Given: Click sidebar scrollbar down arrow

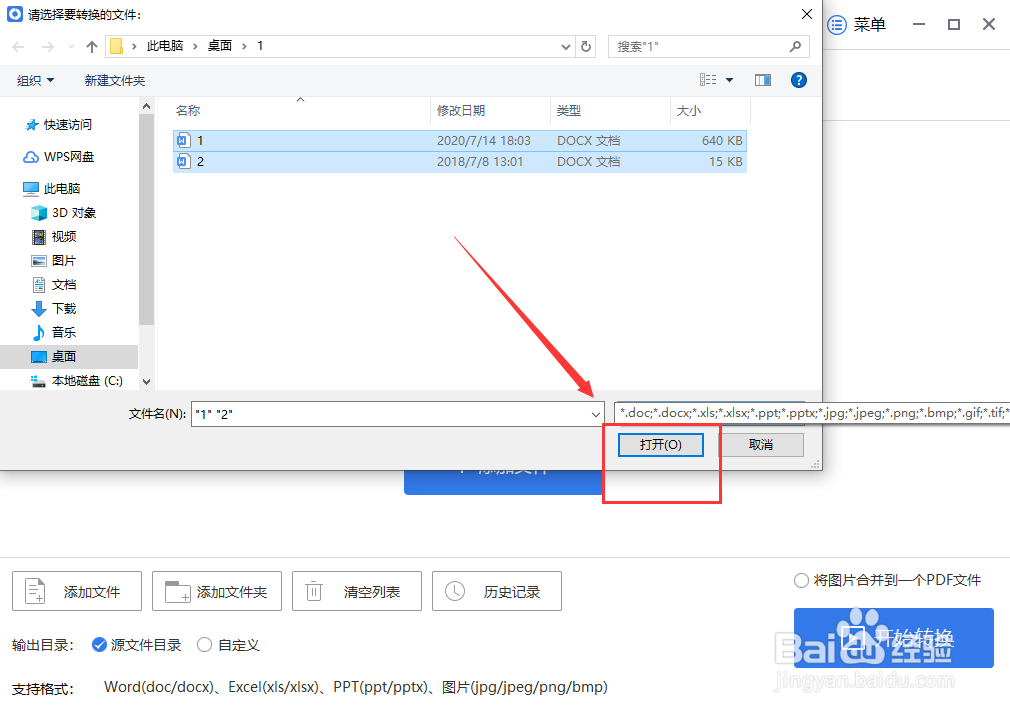Looking at the screenshot, I should [146, 382].
